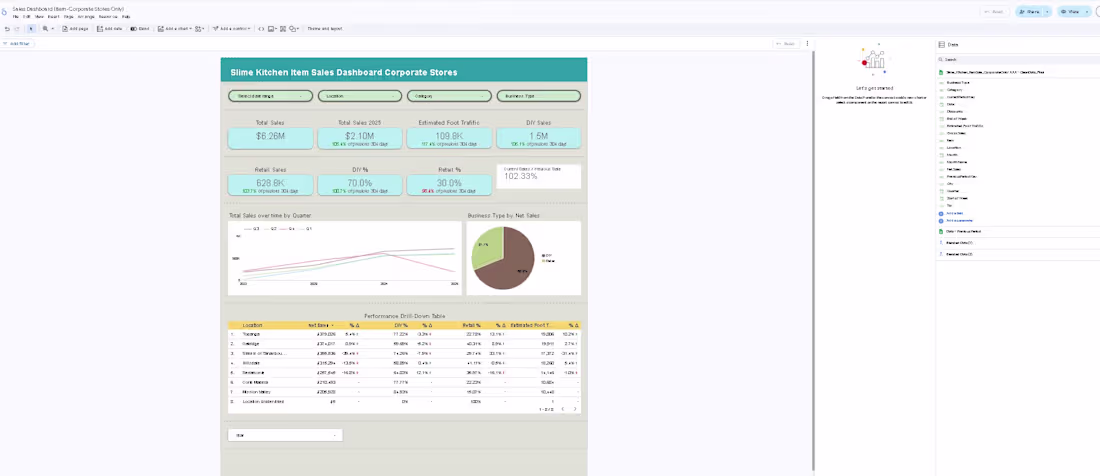Click the canvas Reset button
Image resolution: width=1100 pixels, height=476 pixels.
[x=786, y=43]
